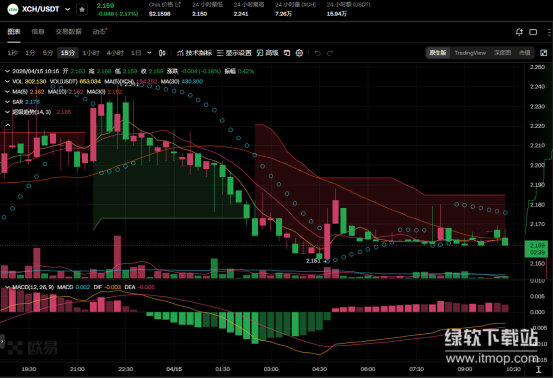Select the 1小时 timeframe
The image size is (553, 378).
point(91,53)
